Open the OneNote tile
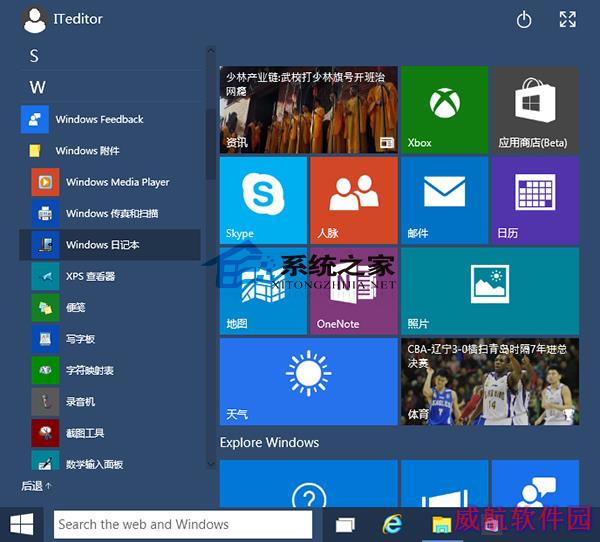This screenshot has width=600, height=542. tap(354, 291)
